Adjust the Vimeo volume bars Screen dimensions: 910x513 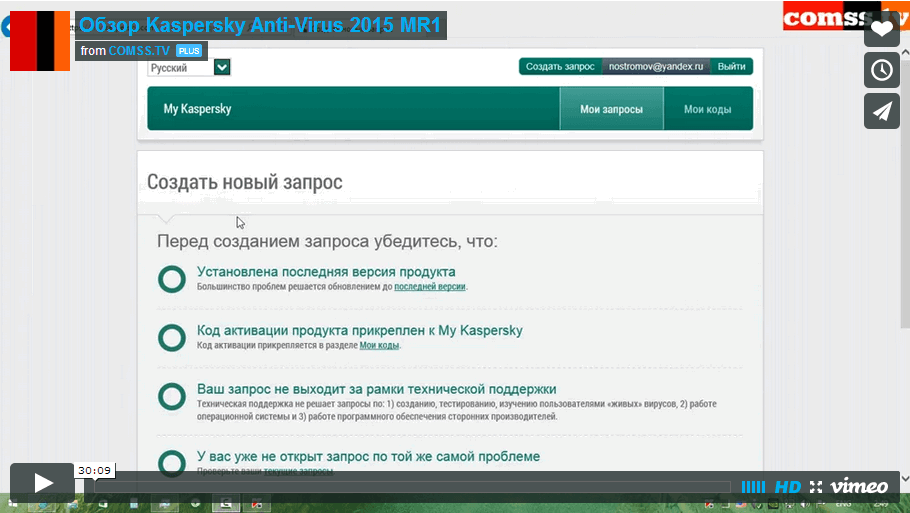tap(753, 487)
